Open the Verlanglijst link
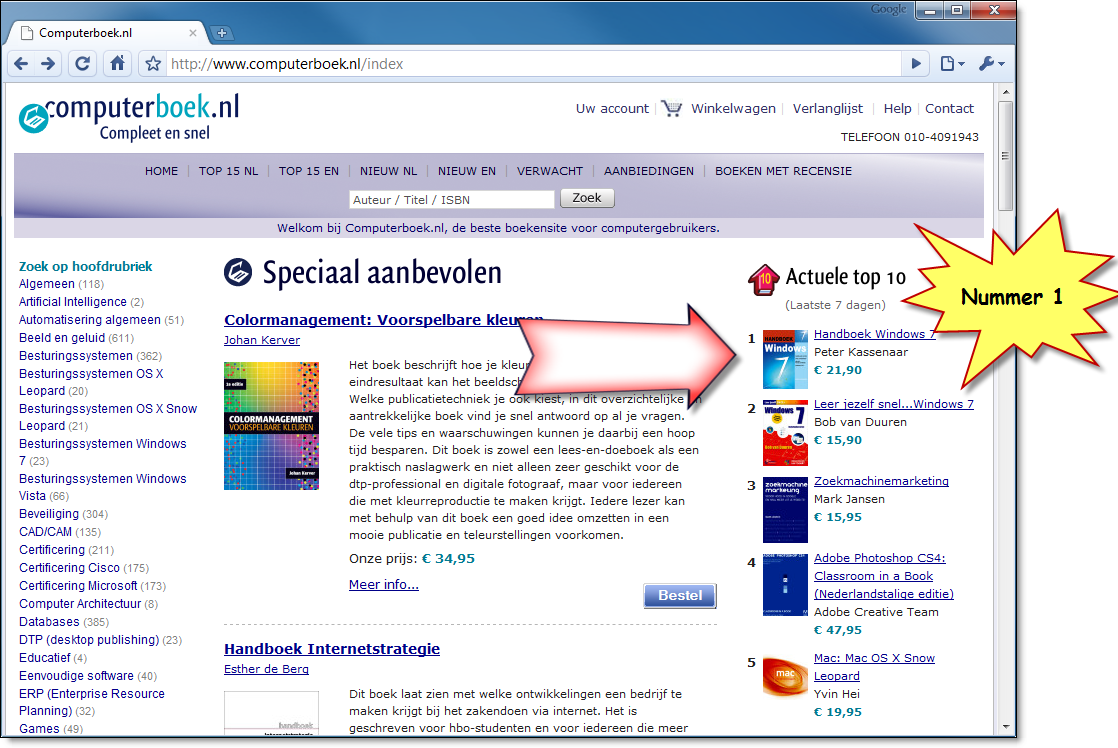 [x=828, y=108]
